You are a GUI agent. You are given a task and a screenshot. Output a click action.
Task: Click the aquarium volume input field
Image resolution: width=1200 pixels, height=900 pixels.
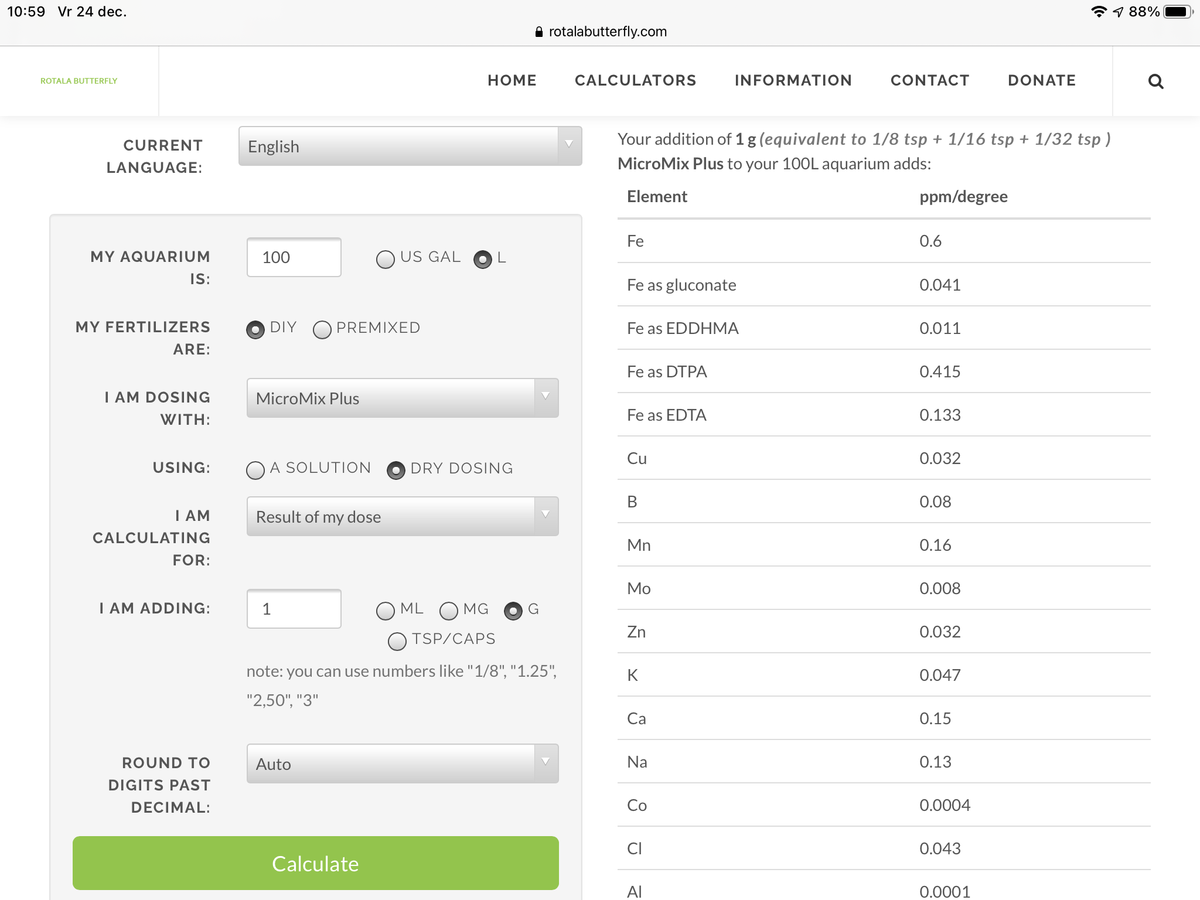point(293,258)
